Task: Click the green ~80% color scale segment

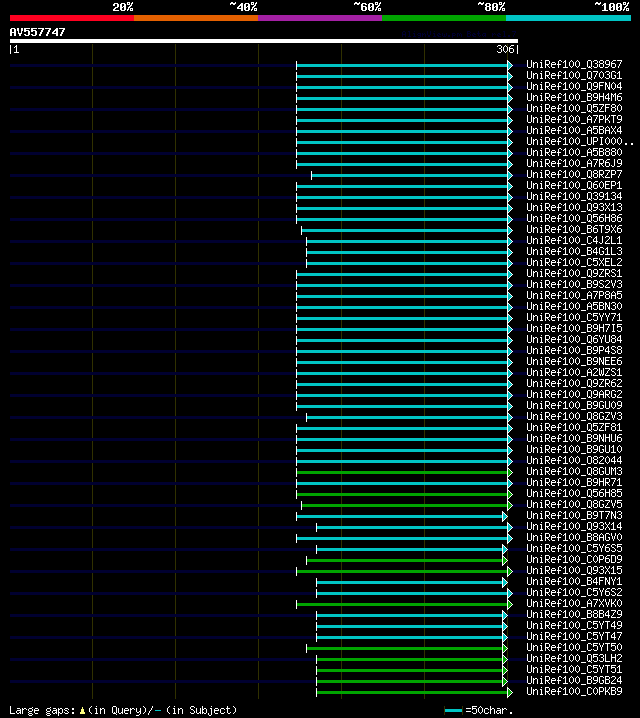Action: 444,18
